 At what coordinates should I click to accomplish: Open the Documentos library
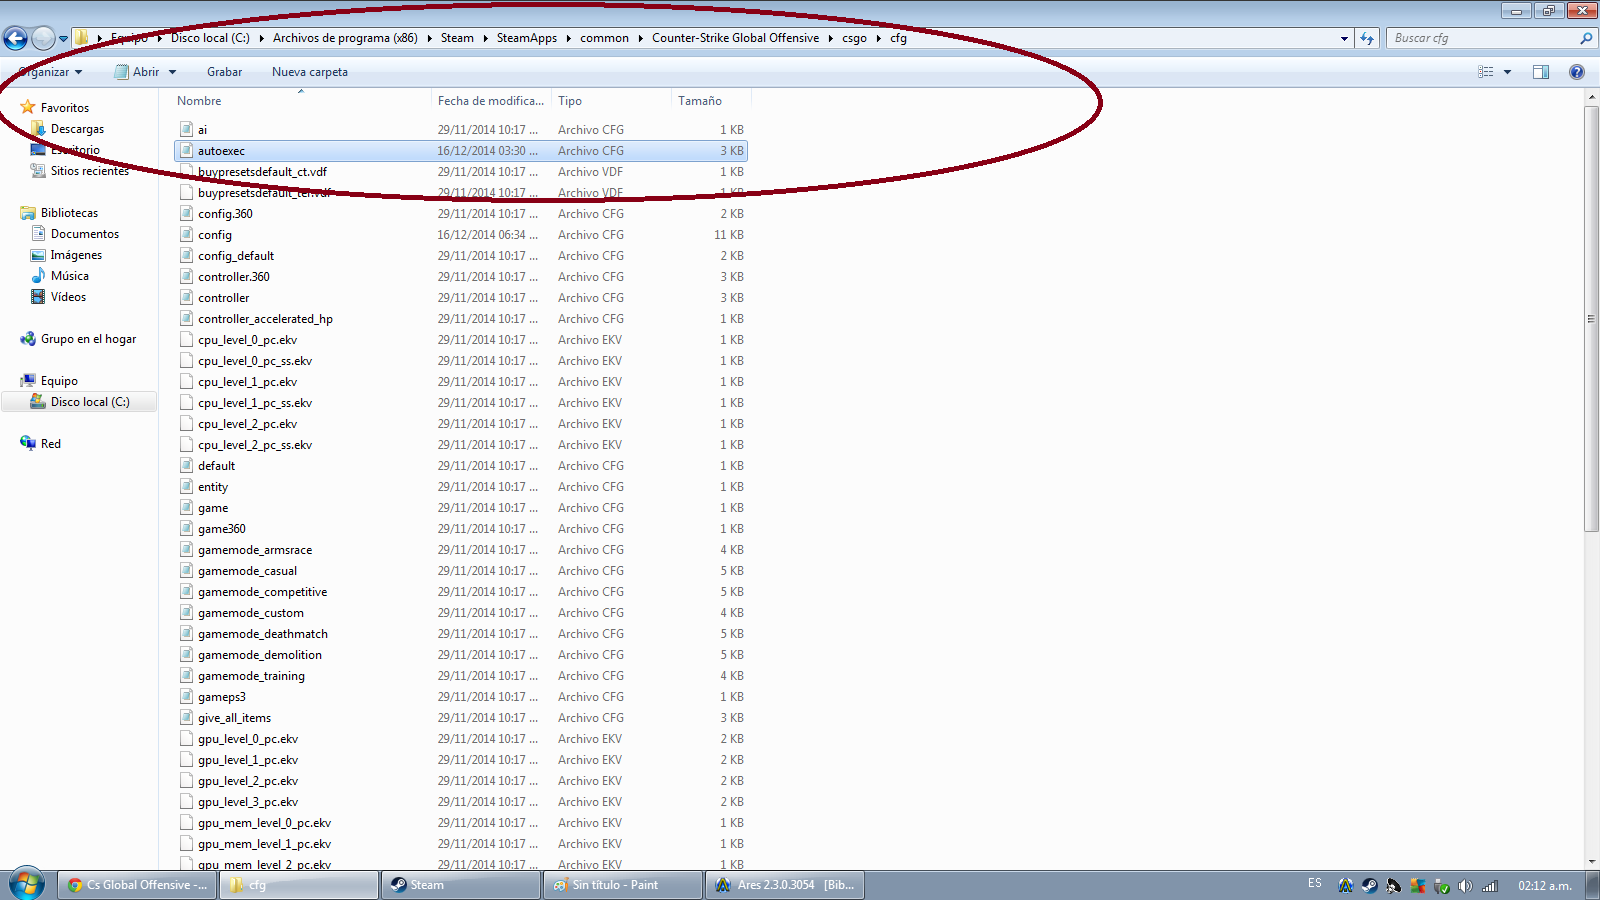tap(85, 234)
